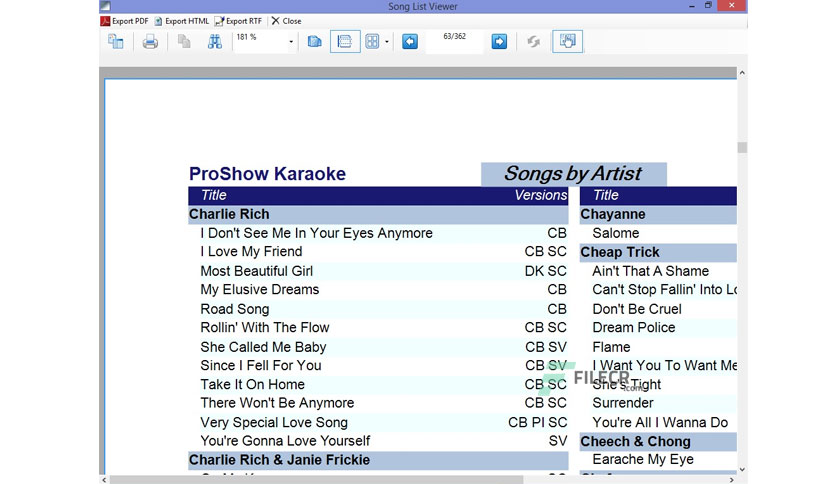Toggle continuous page view mode
The image size is (836, 484).
345,42
